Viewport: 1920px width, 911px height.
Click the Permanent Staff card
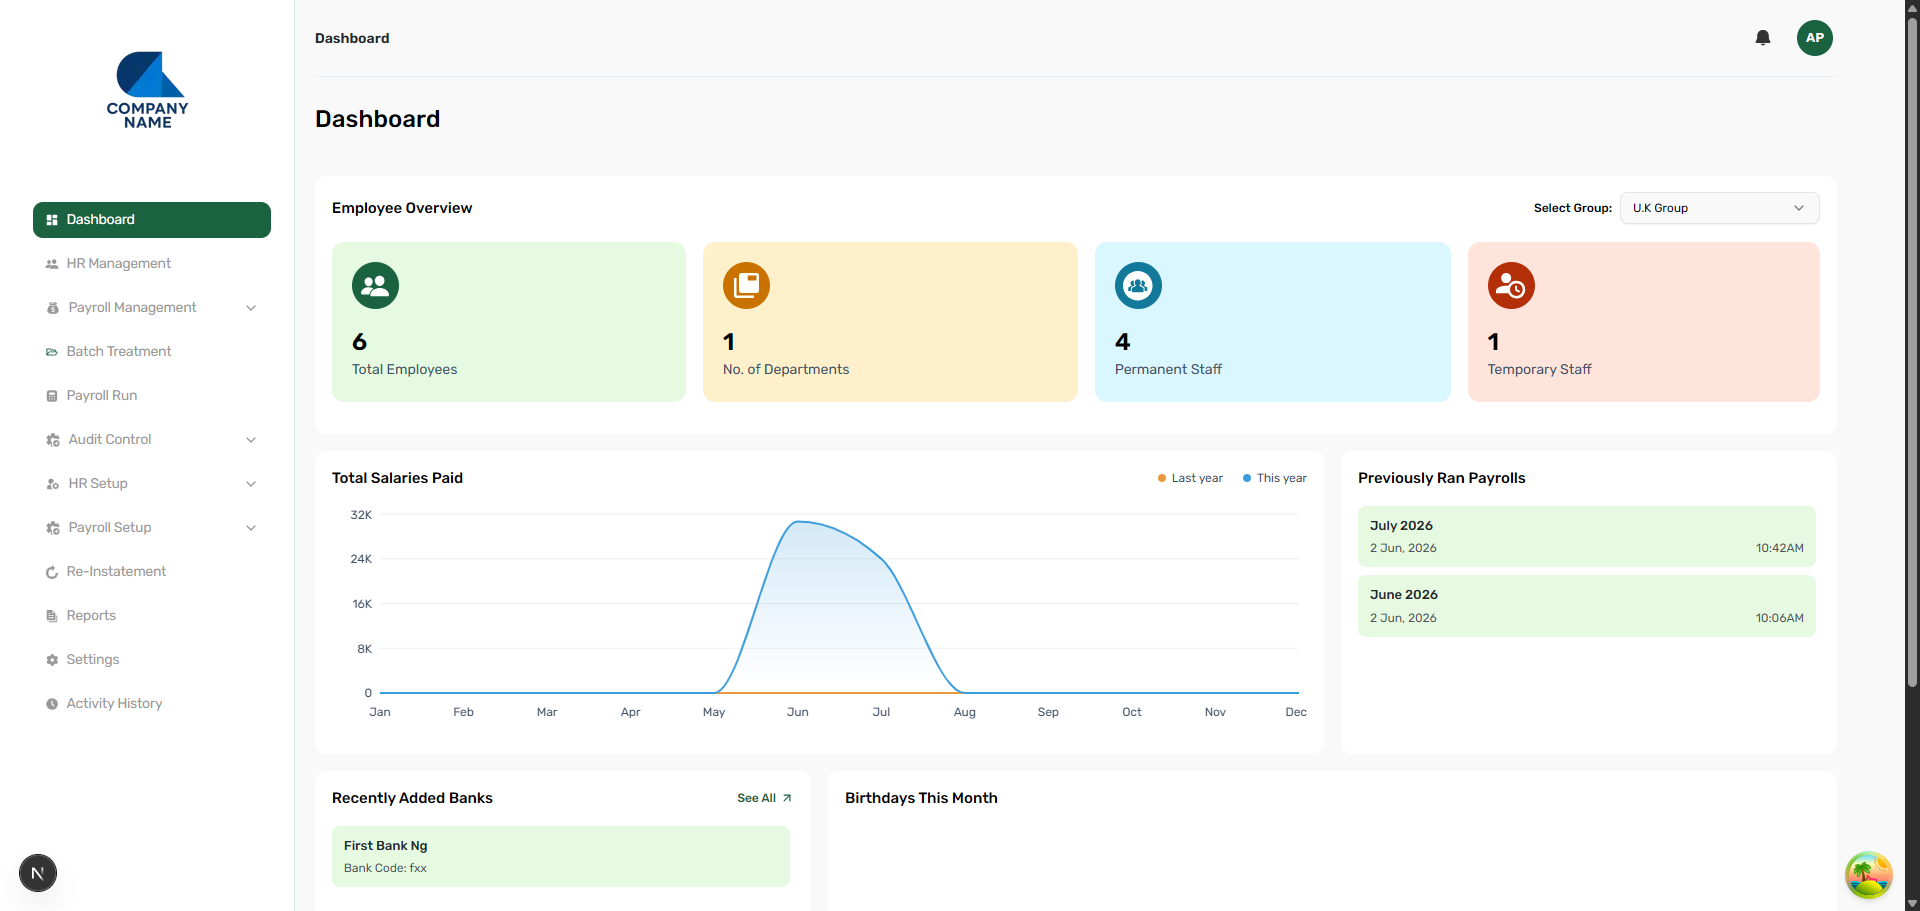1272,322
